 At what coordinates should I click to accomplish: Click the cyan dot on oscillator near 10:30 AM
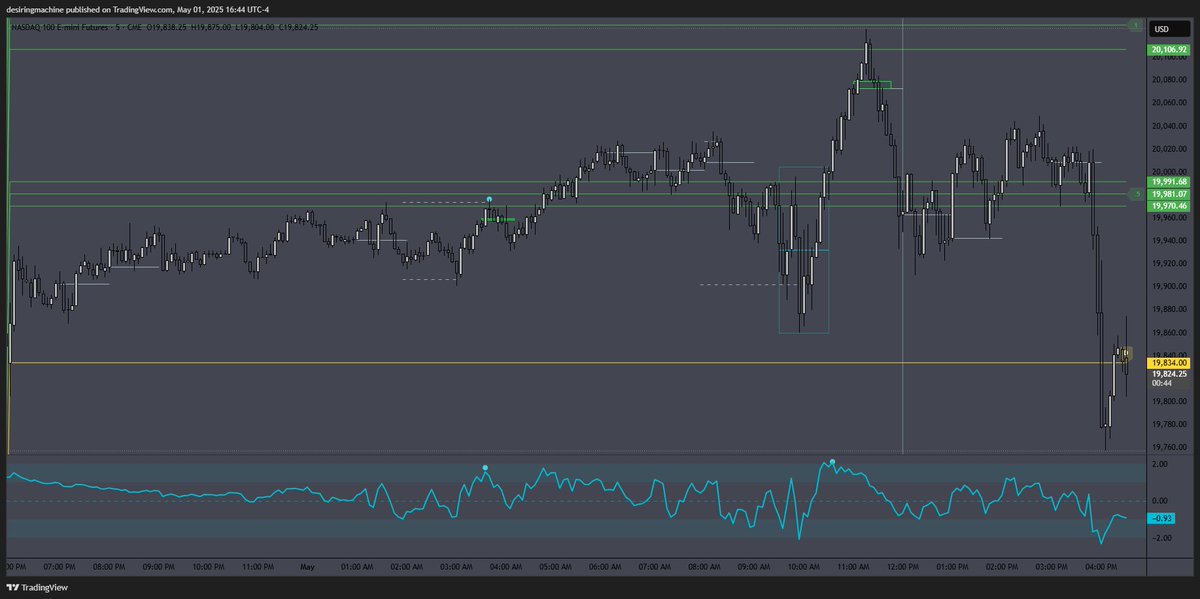click(x=832, y=461)
